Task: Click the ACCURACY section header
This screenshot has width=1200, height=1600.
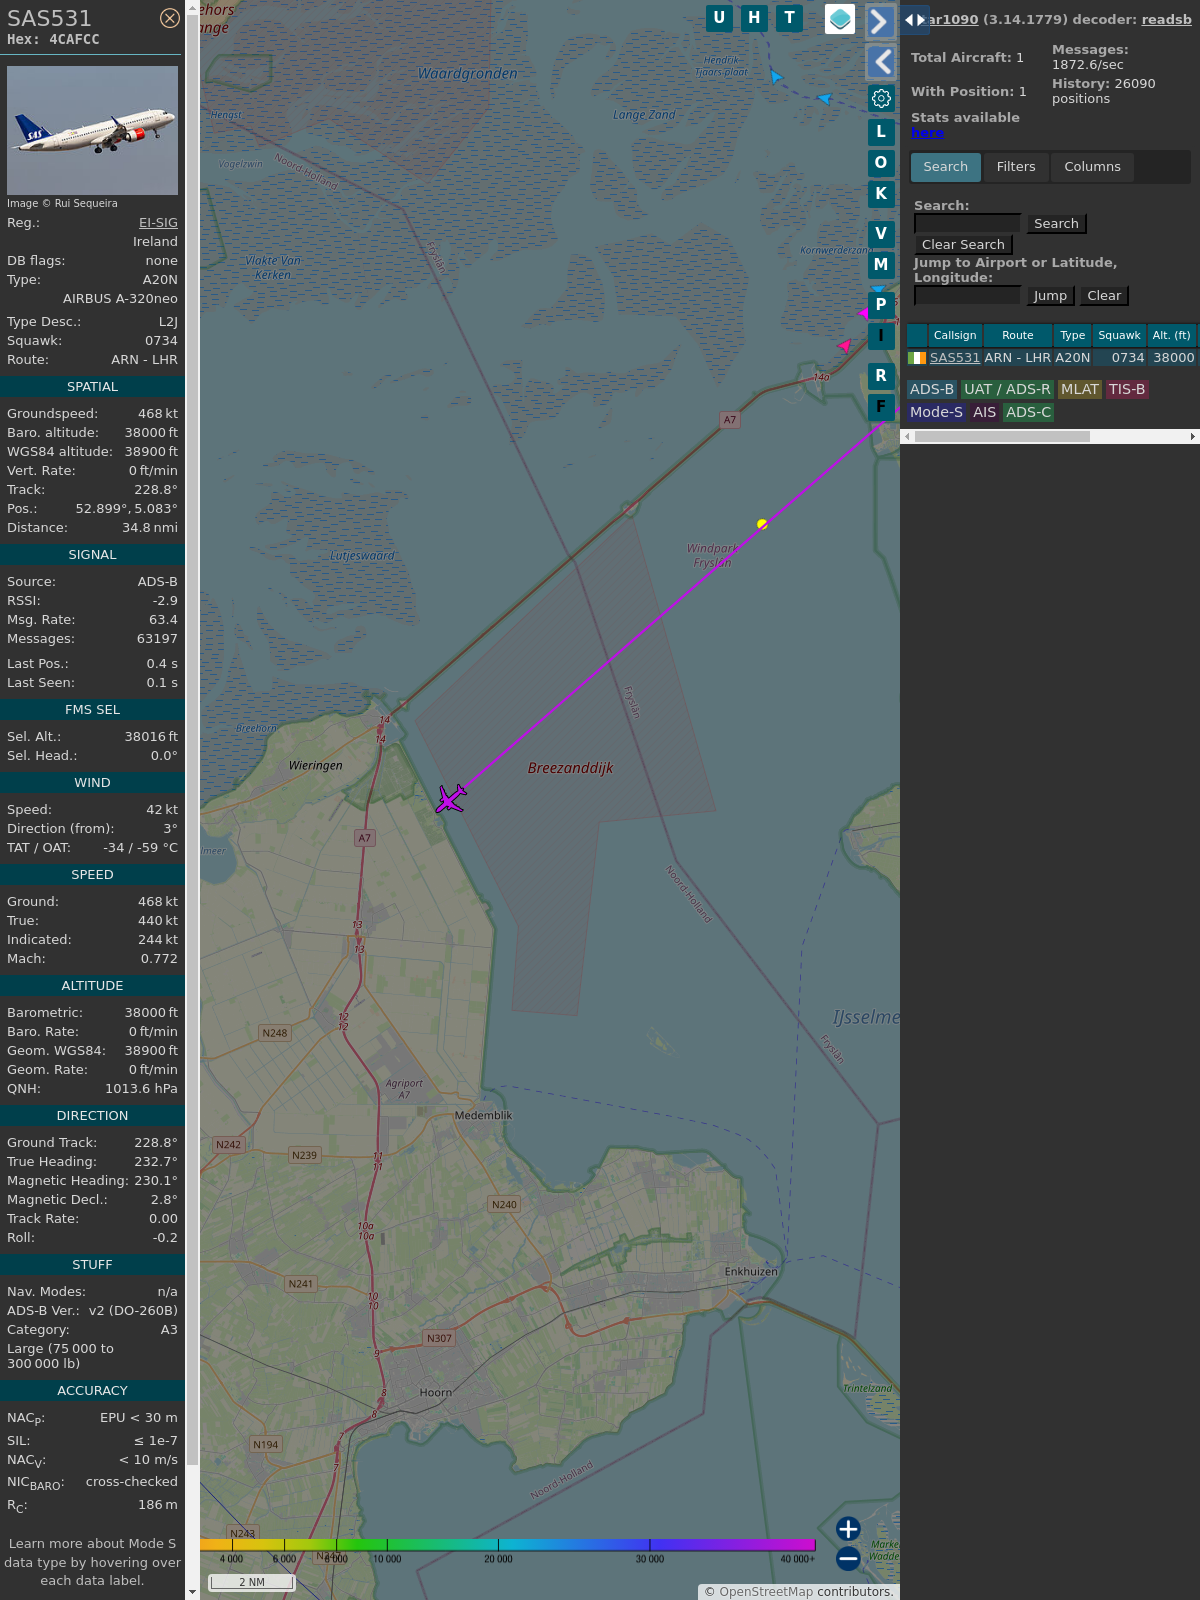Action: click(92, 1391)
